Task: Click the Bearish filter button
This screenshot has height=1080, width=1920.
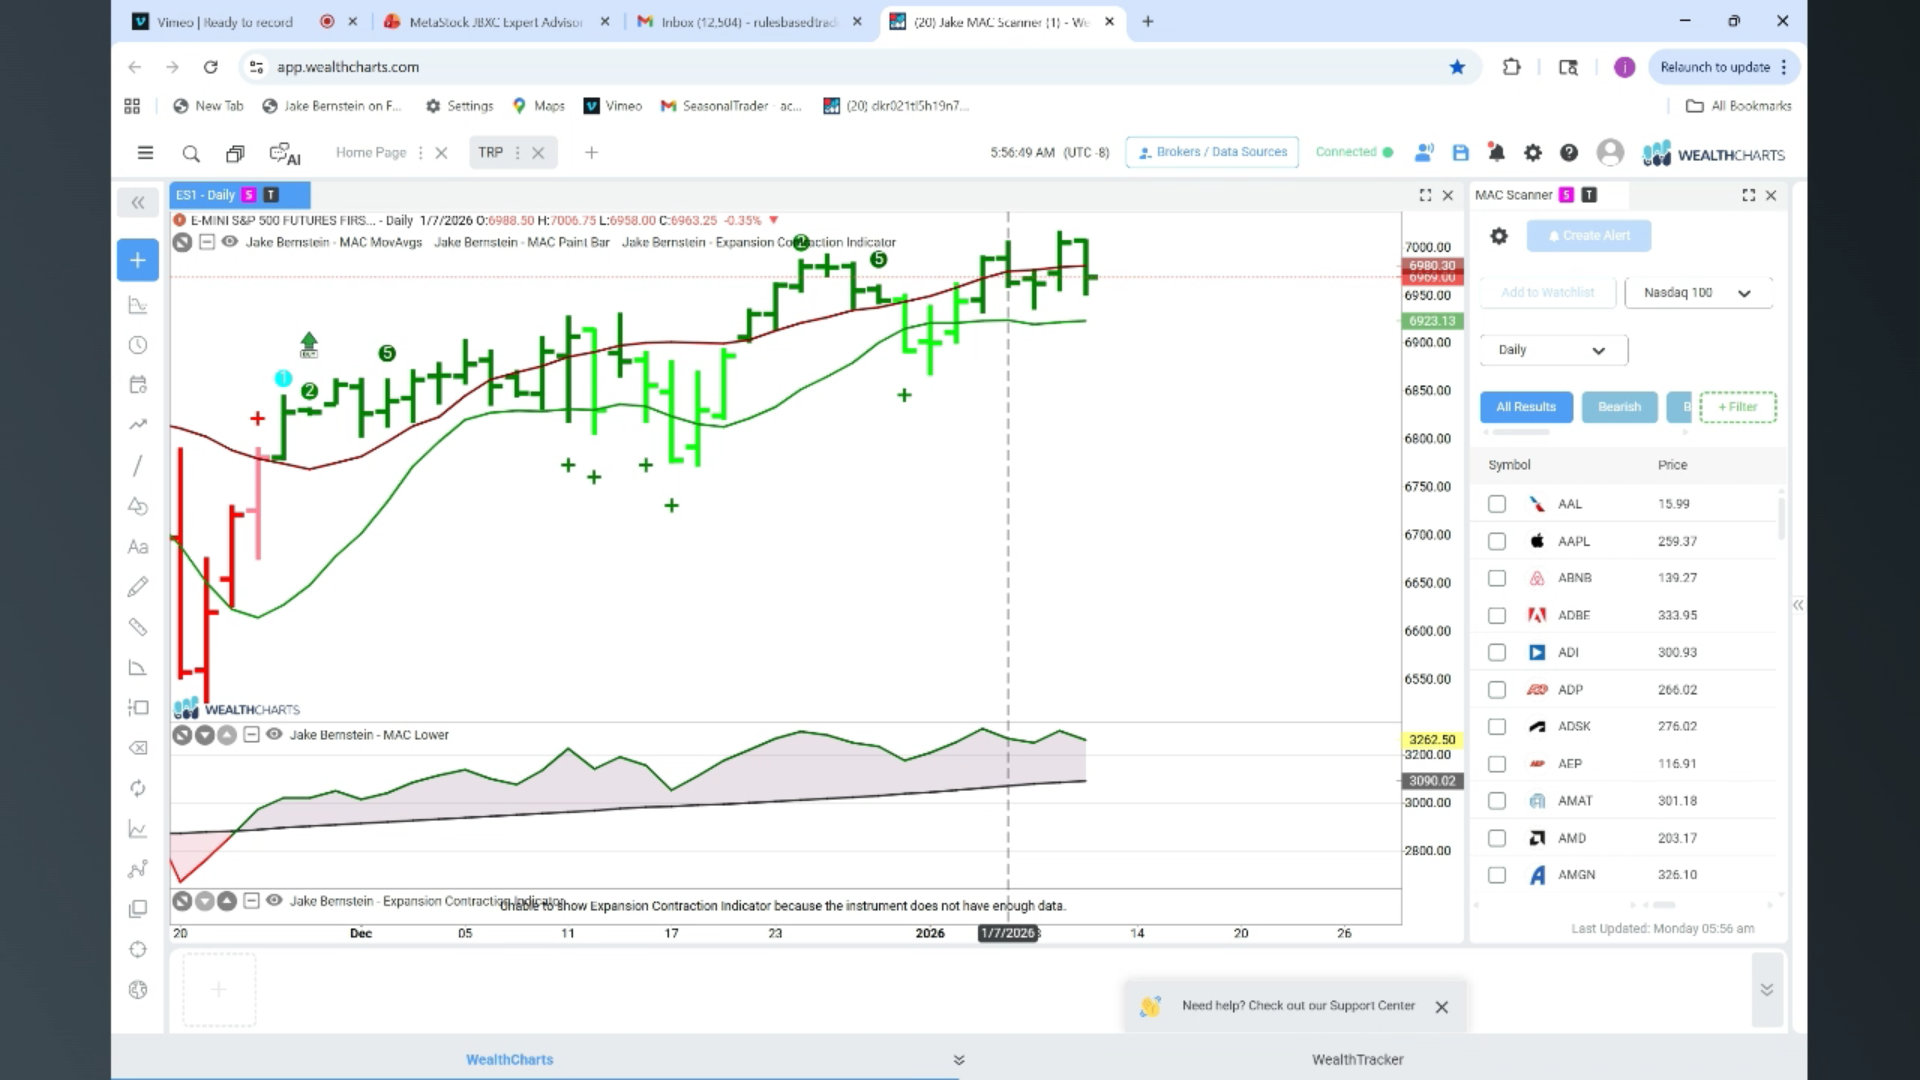Action: [1619, 407]
